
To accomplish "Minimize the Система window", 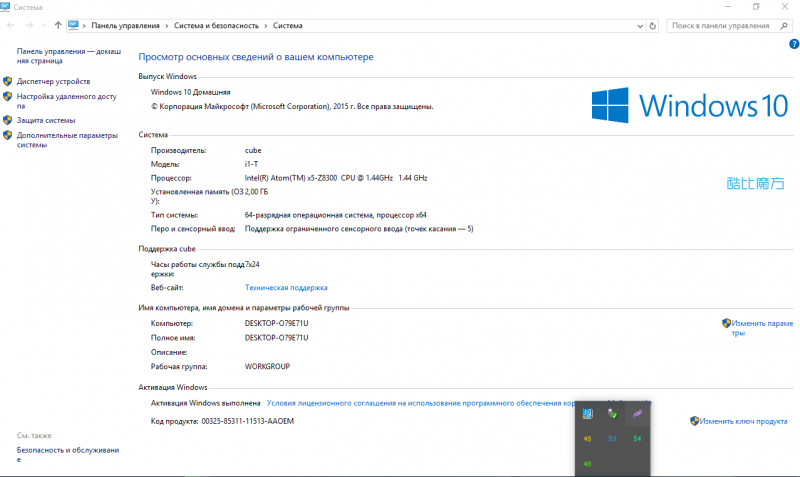I will click(x=728, y=7).
